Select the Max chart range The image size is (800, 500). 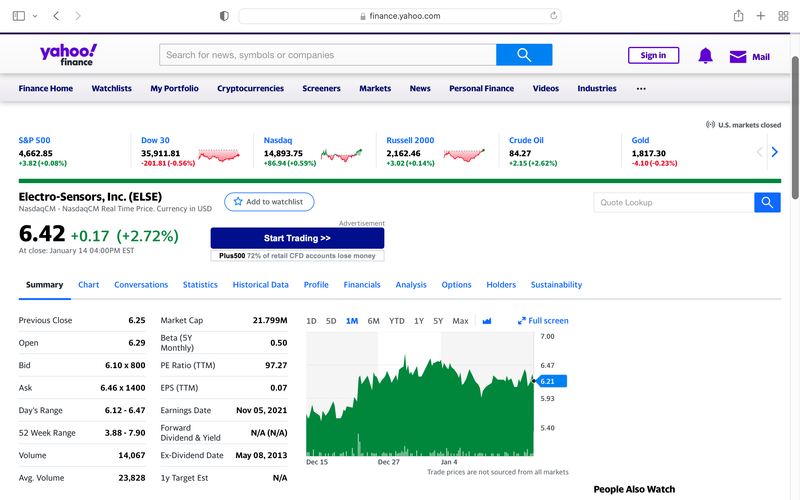(x=460, y=321)
